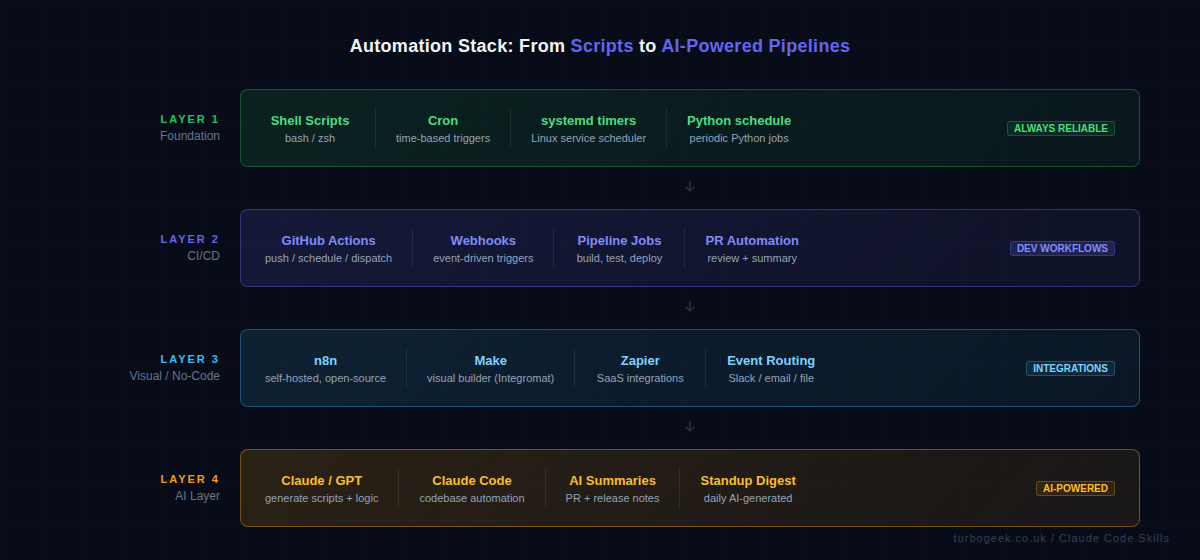Select 'codebase automation' text

(472, 498)
